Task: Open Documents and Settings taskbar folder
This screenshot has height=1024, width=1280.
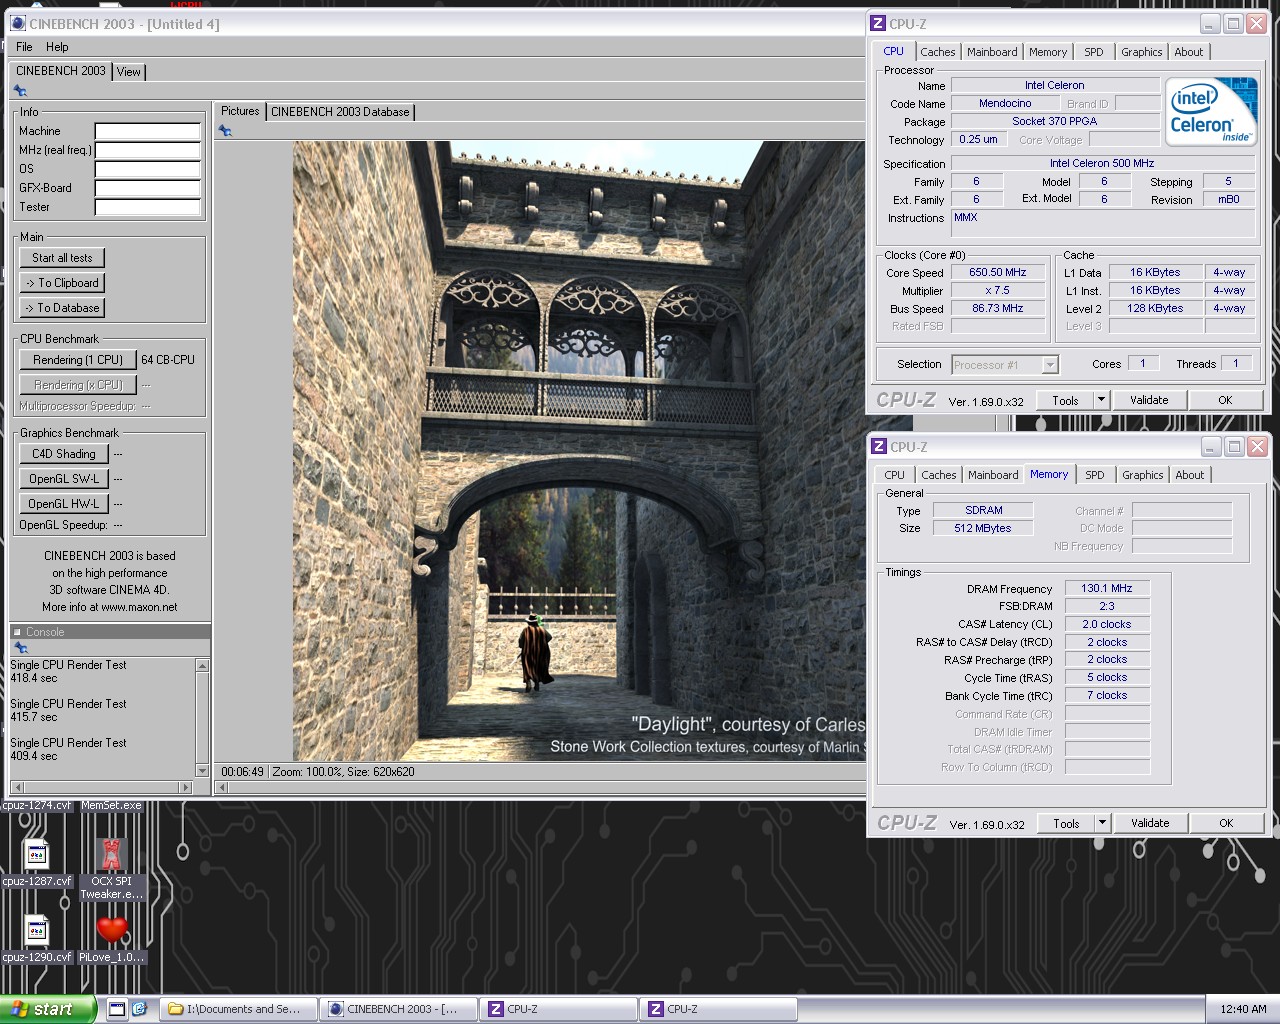Action: 239,1009
